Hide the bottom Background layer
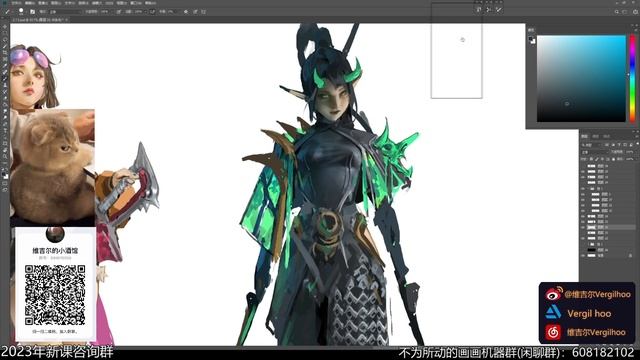 583,256
